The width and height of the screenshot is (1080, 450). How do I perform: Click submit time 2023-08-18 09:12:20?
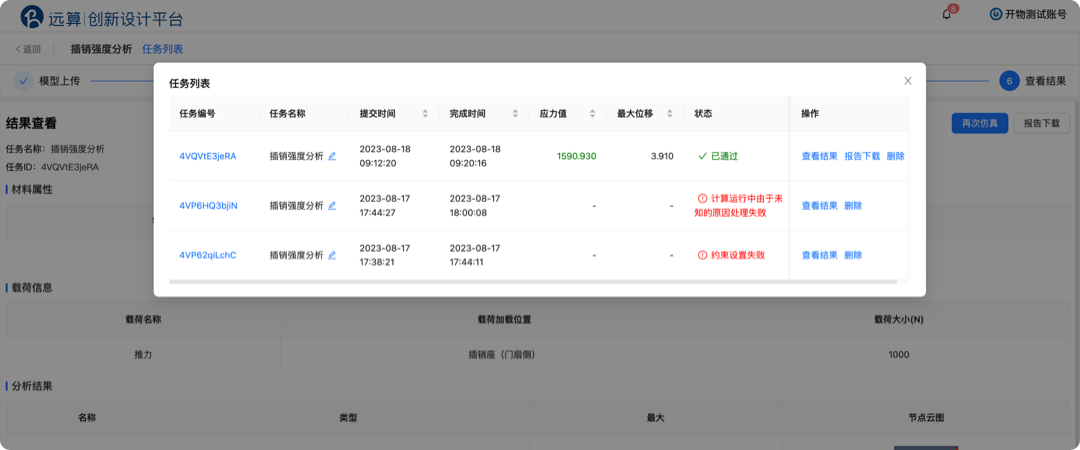coord(386,156)
